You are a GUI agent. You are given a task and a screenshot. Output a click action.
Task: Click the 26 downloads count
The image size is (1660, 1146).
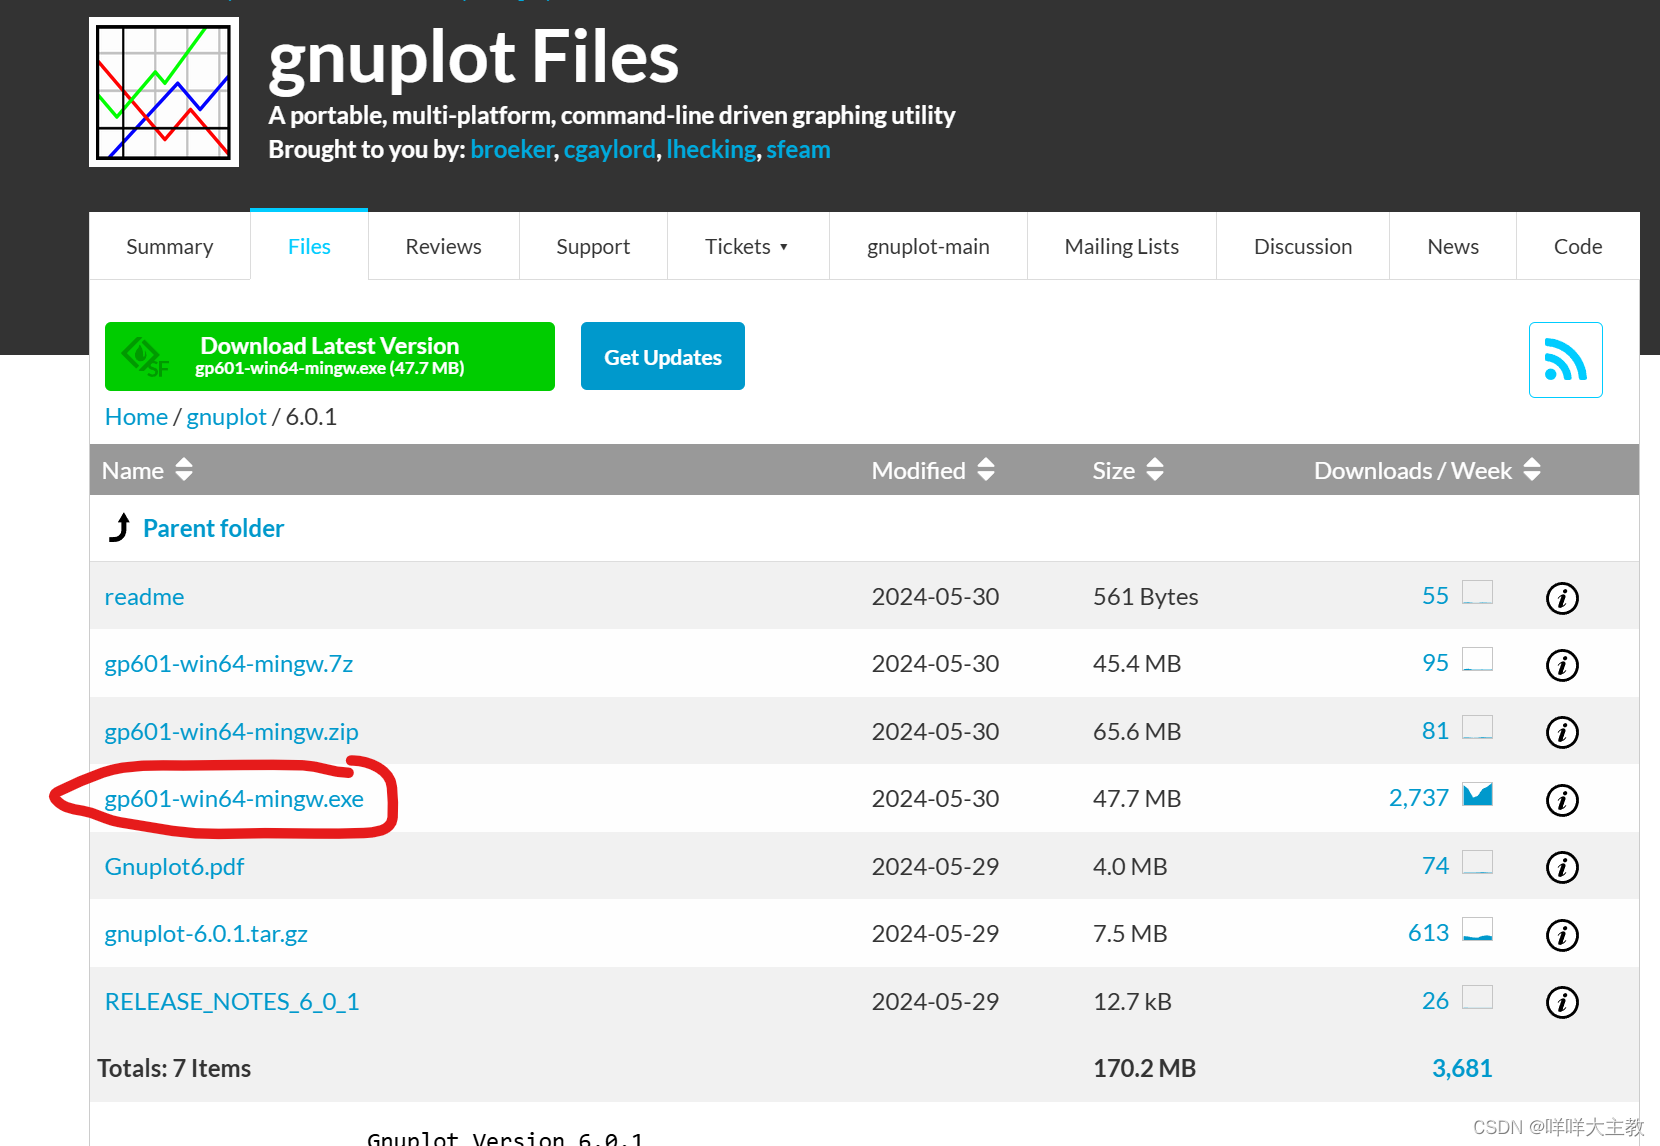tap(1435, 1000)
